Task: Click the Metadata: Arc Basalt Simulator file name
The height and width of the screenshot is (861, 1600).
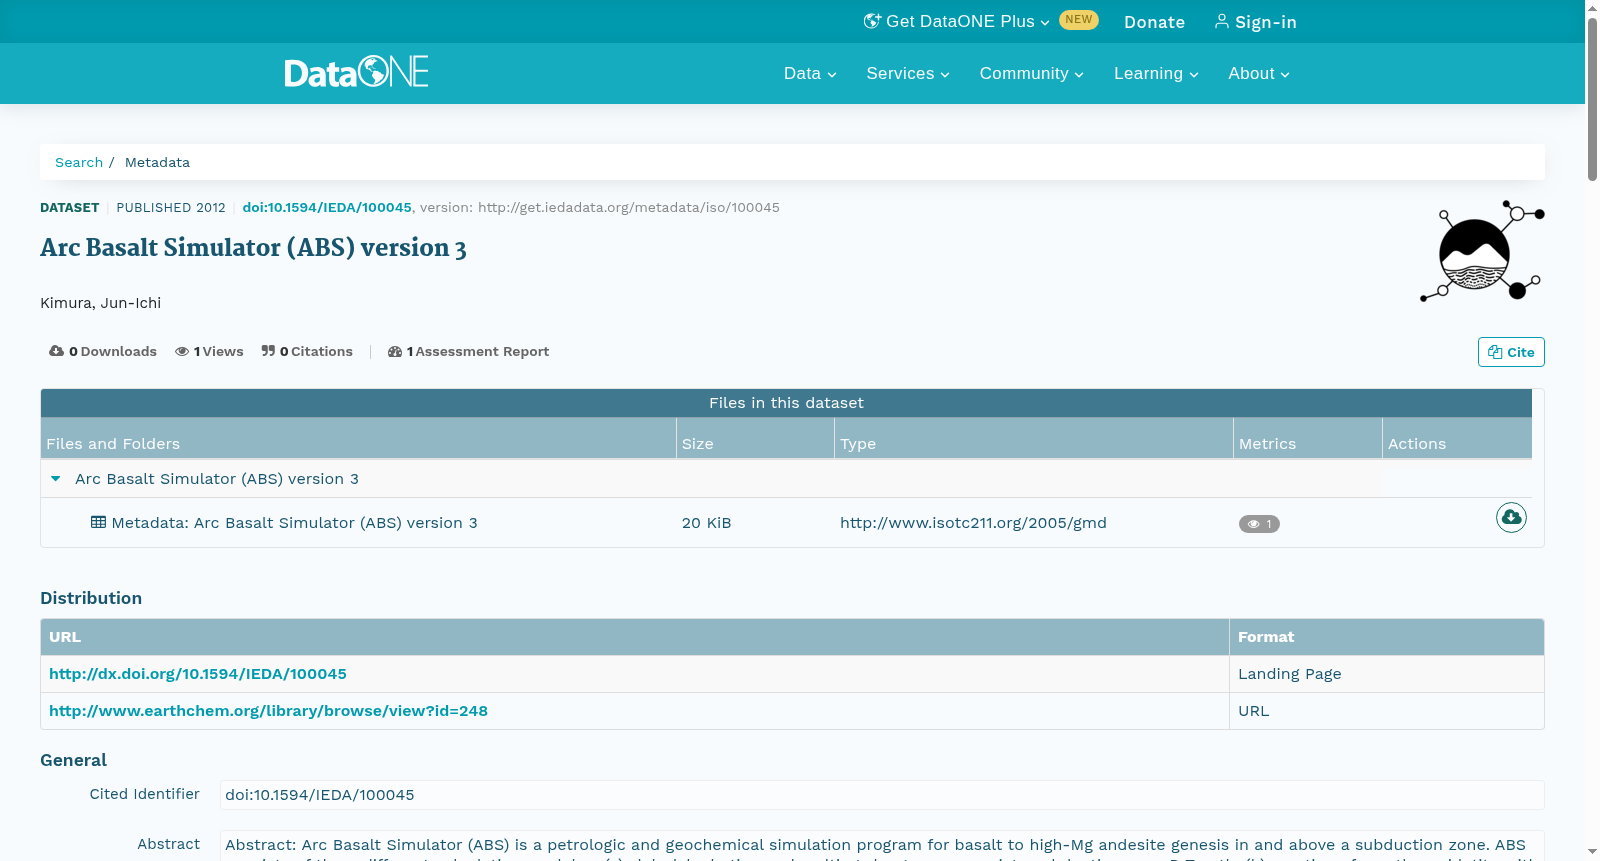Action: (x=294, y=523)
